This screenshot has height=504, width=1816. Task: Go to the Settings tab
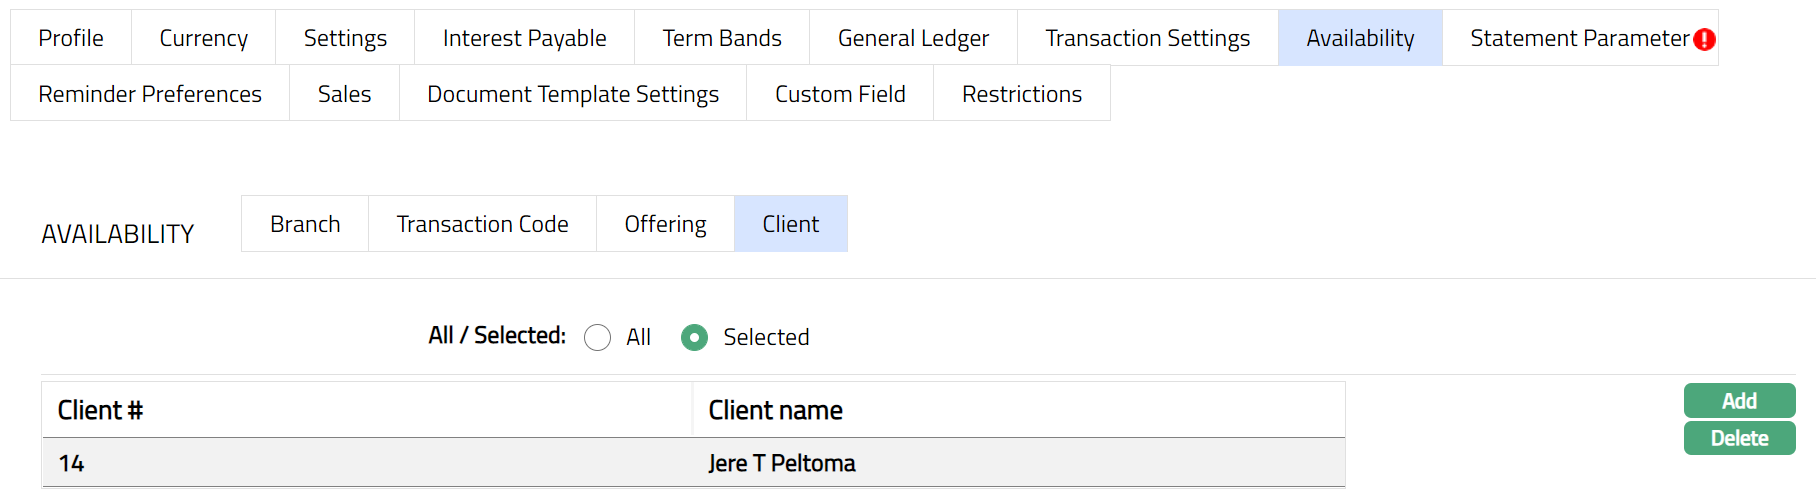coord(345,38)
